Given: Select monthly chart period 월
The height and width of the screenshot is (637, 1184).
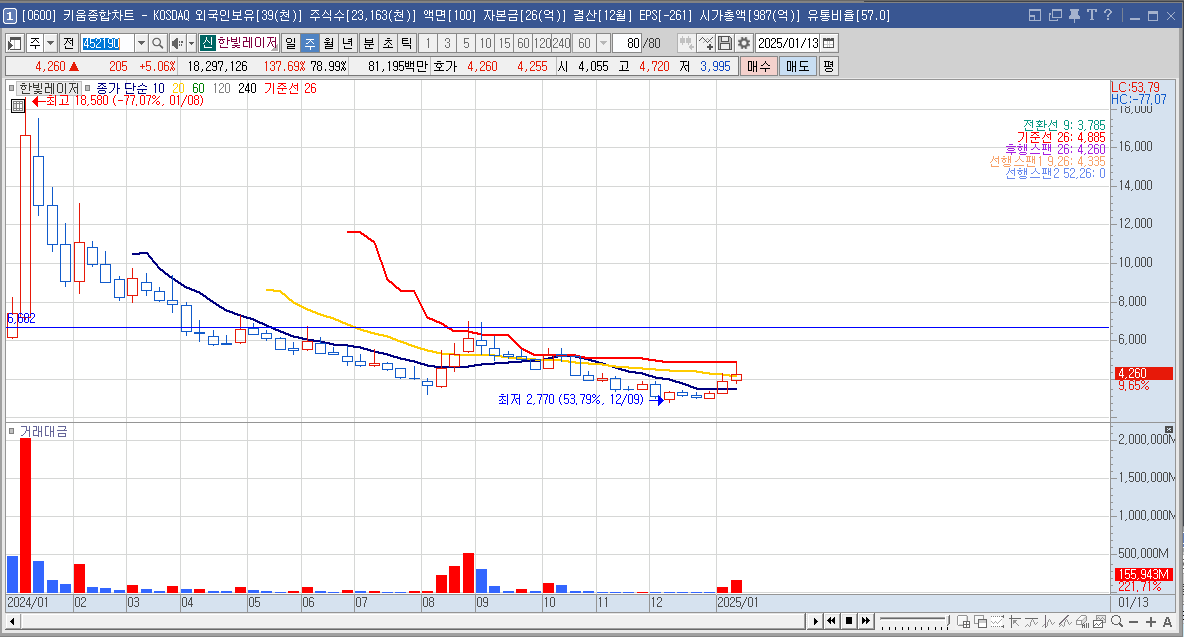Looking at the screenshot, I should 328,43.
